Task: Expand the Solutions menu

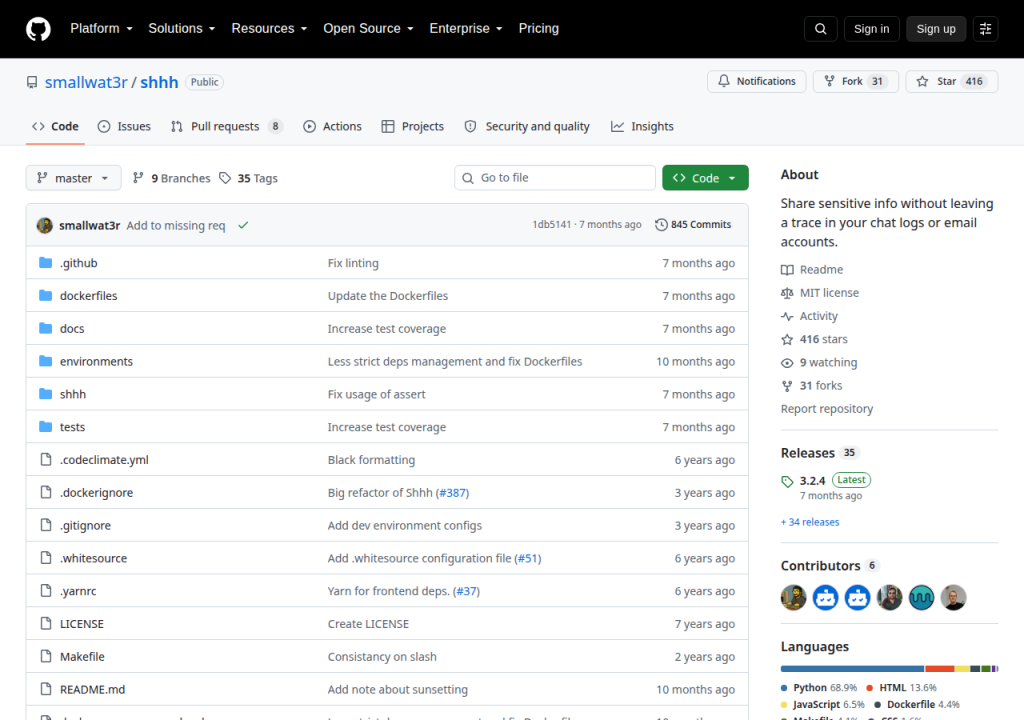Action: tap(182, 29)
